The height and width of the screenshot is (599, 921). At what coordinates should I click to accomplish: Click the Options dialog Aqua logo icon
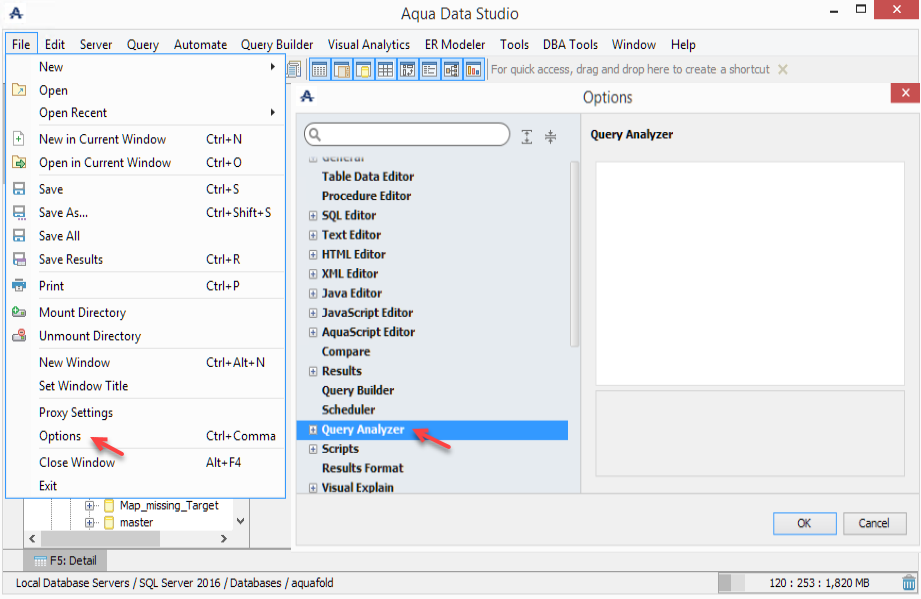(x=307, y=96)
